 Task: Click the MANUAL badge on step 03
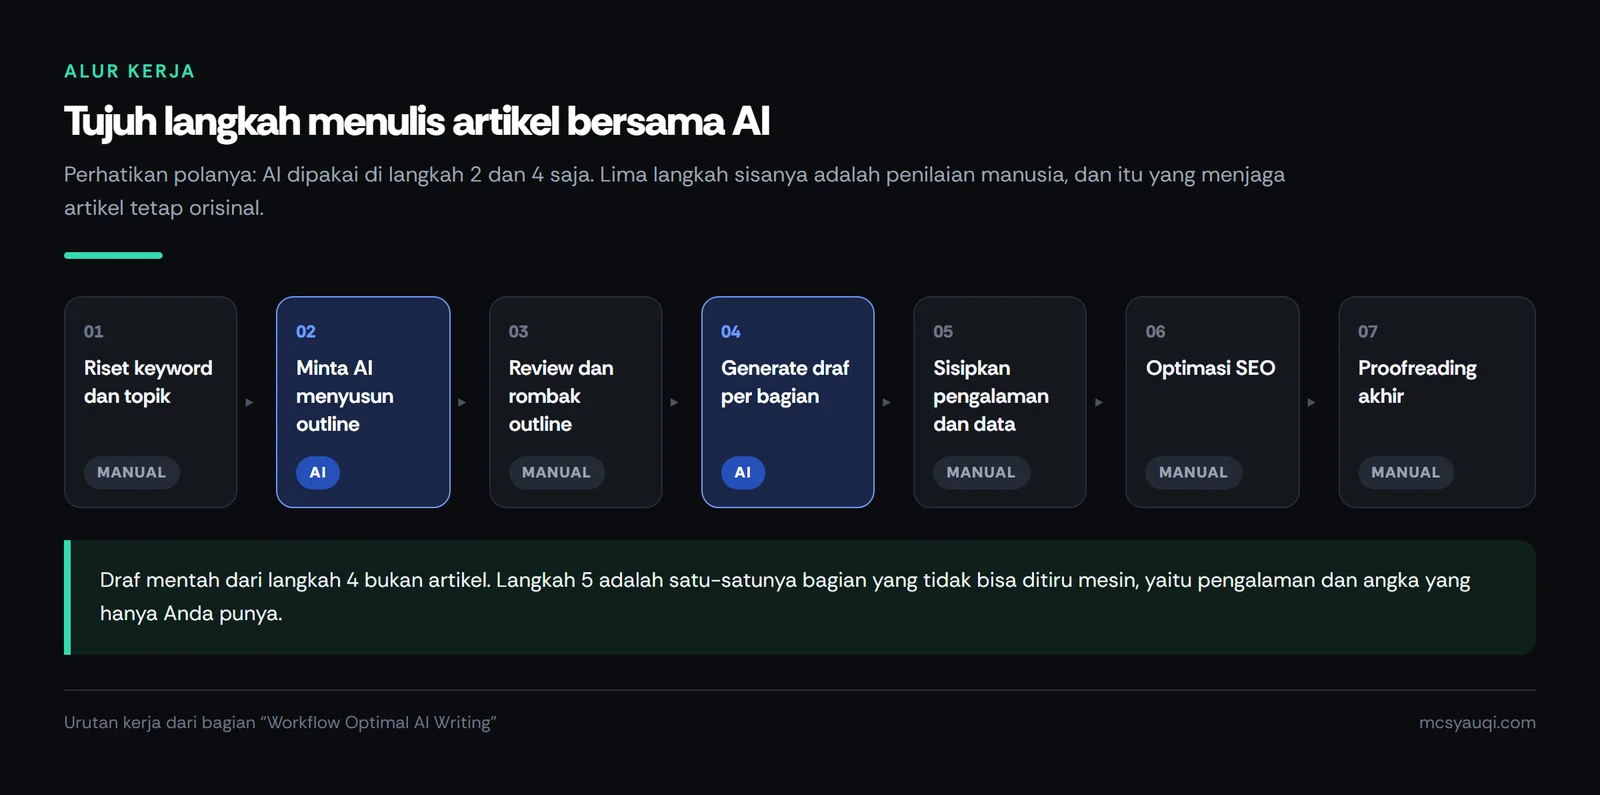pyautogui.click(x=557, y=472)
